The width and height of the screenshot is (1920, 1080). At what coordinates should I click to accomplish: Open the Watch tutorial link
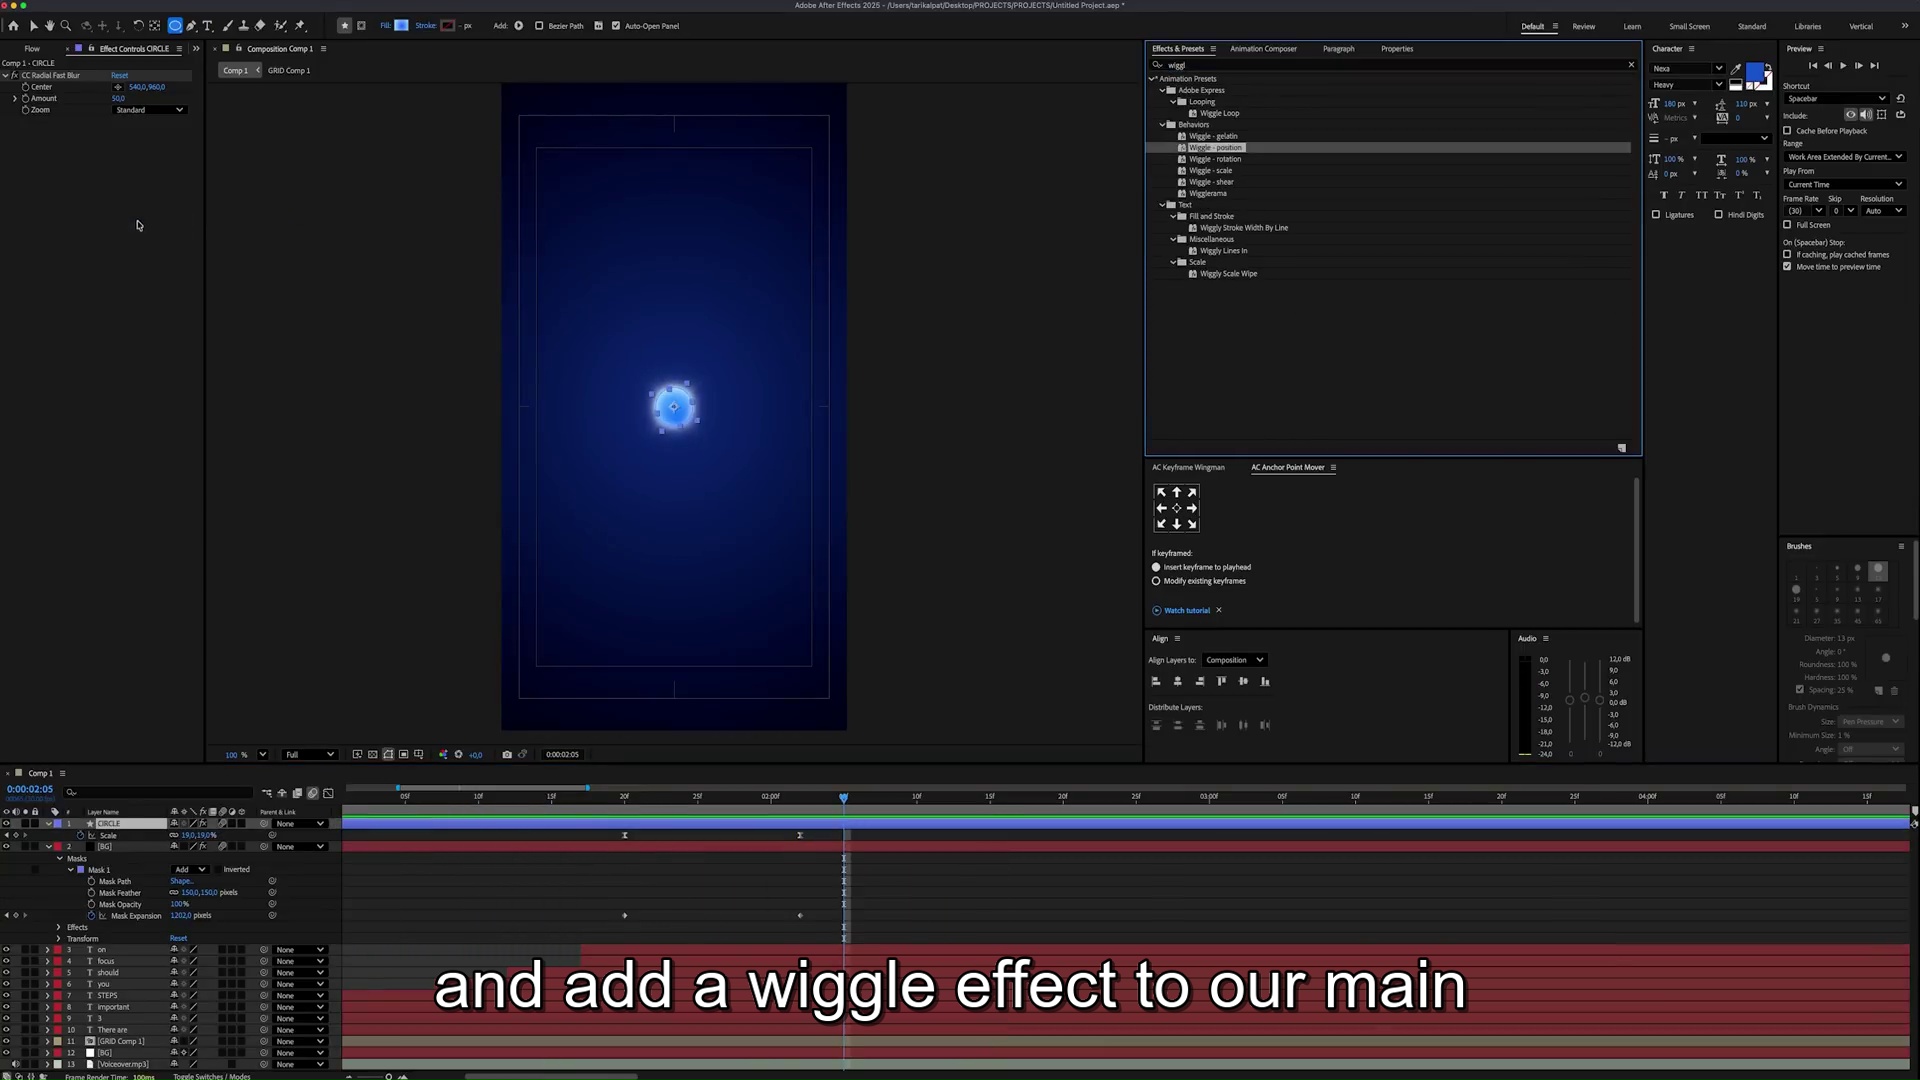[x=1186, y=611]
